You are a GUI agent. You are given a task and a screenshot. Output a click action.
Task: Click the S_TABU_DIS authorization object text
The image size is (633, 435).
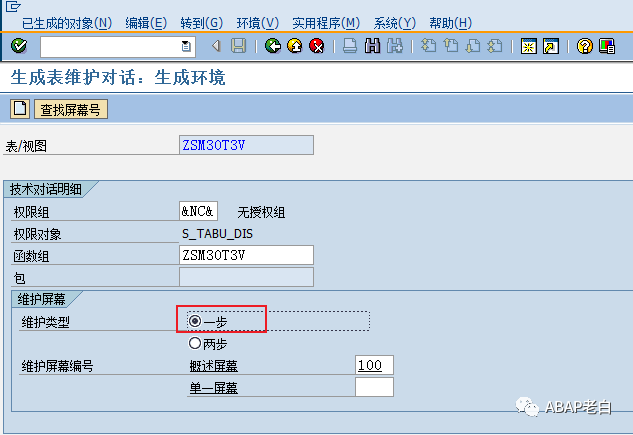pyautogui.click(x=217, y=234)
